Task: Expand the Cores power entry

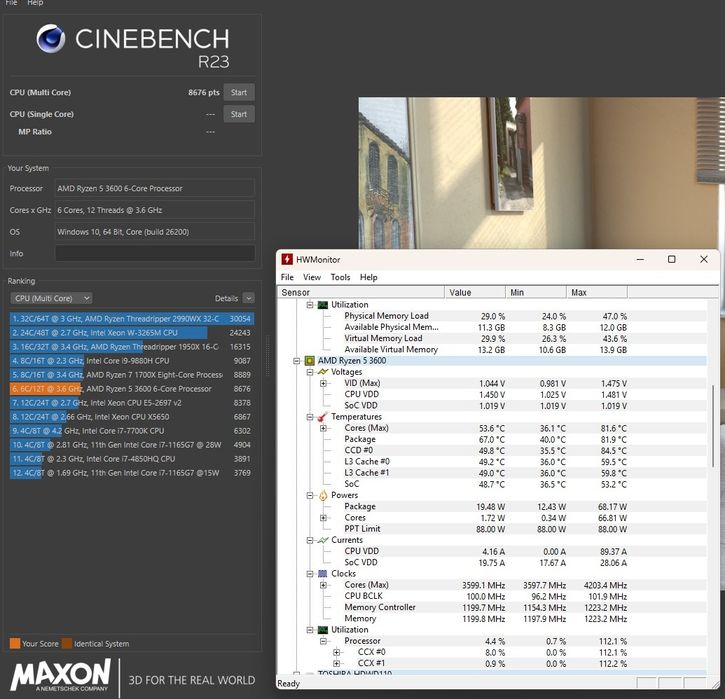Action: point(323,518)
